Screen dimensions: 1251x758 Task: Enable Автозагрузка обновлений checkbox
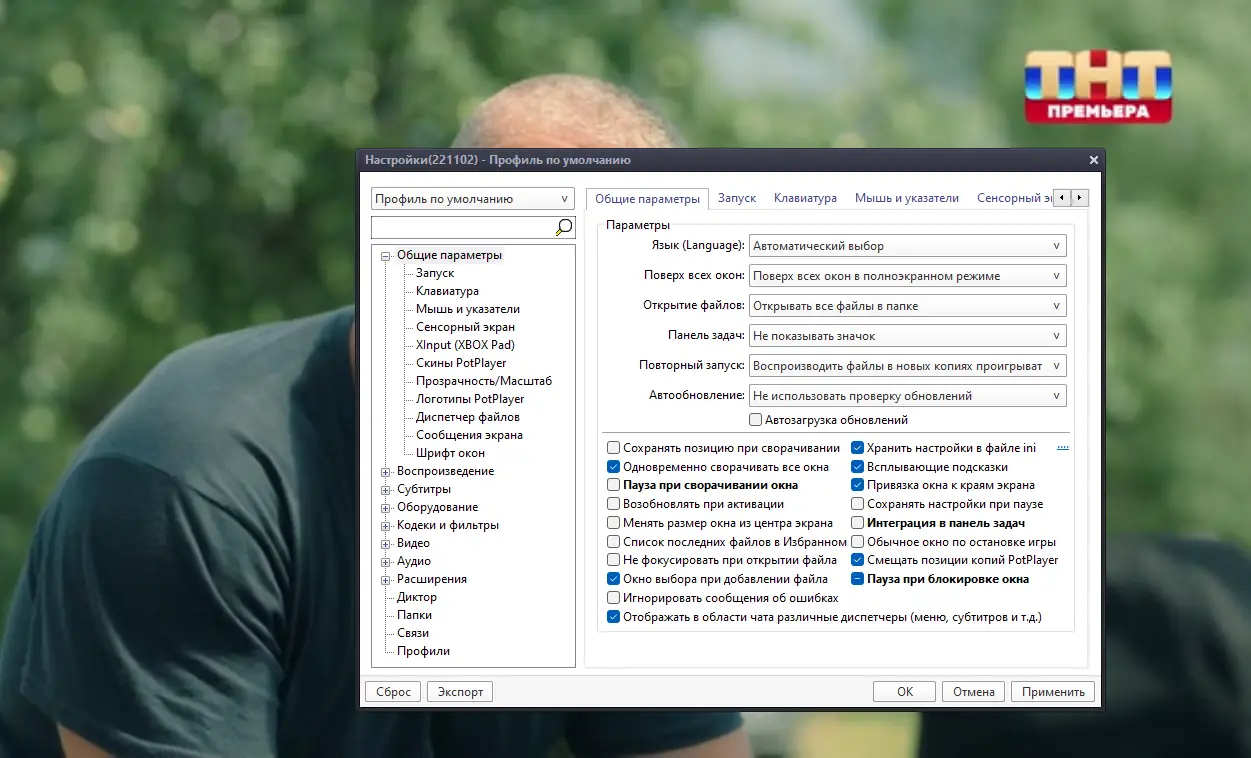coord(756,420)
